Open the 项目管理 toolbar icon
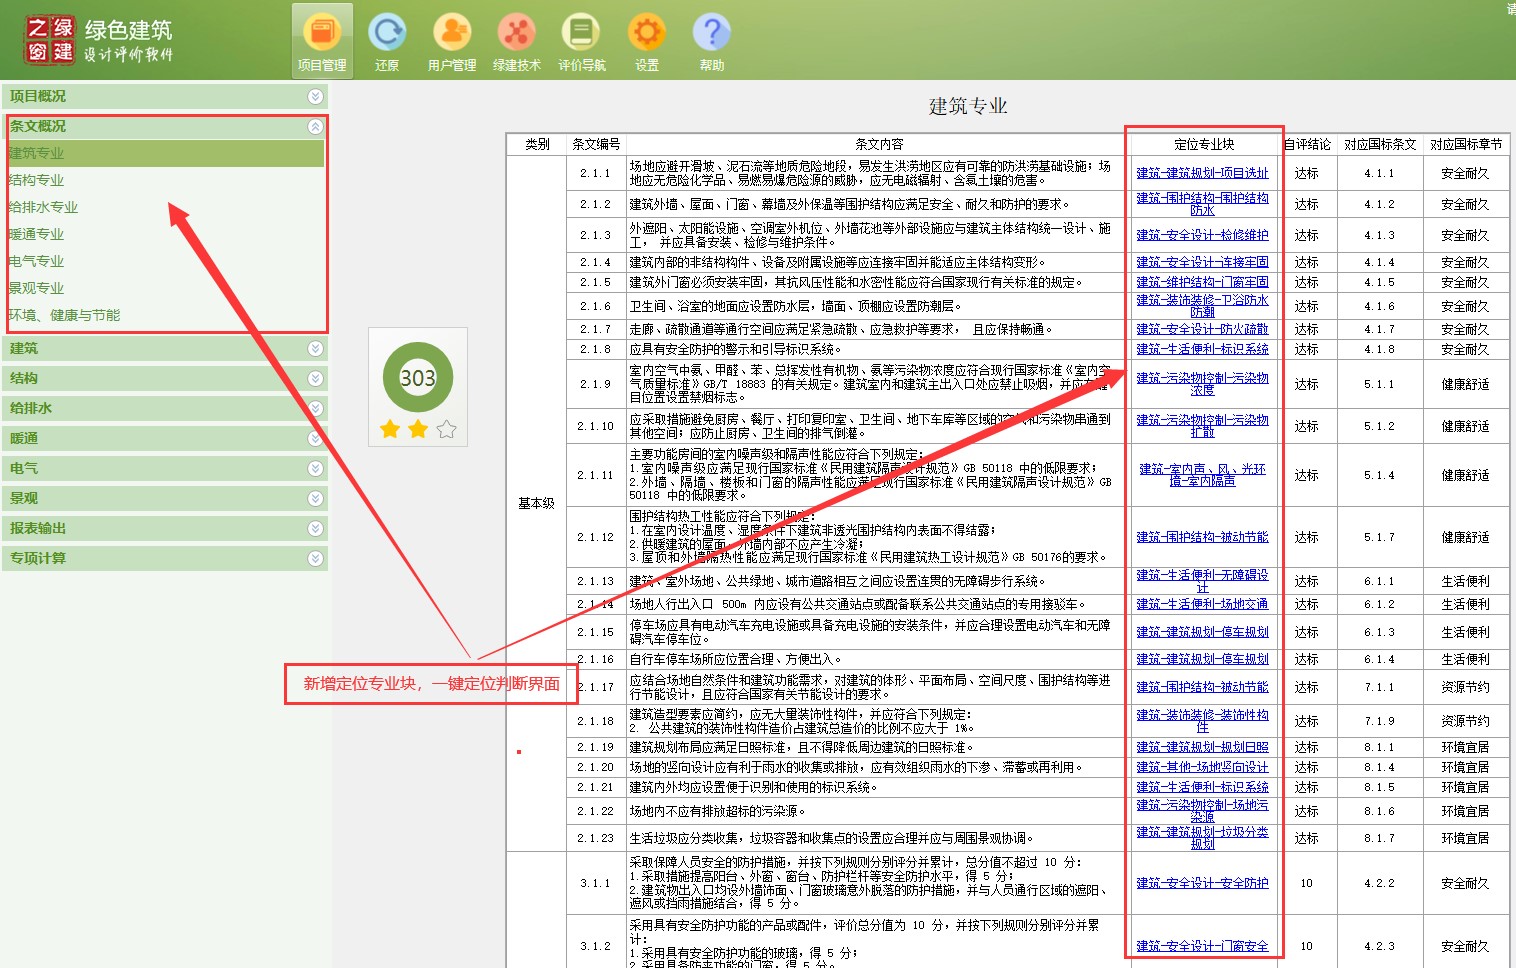 [x=322, y=41]
